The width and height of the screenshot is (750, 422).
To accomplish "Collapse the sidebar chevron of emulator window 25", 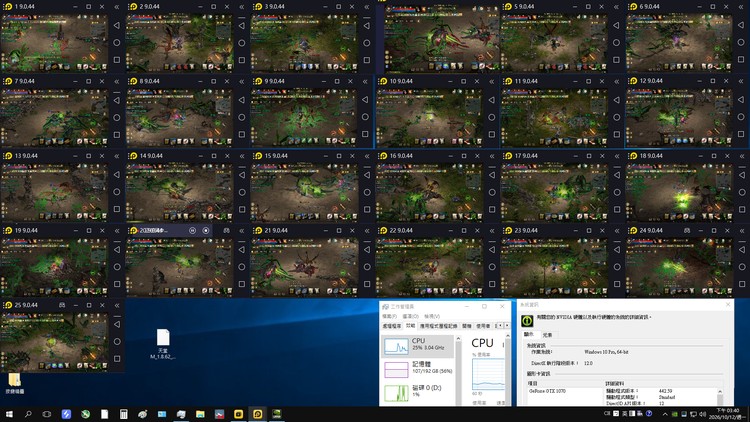I will [117, 305].
